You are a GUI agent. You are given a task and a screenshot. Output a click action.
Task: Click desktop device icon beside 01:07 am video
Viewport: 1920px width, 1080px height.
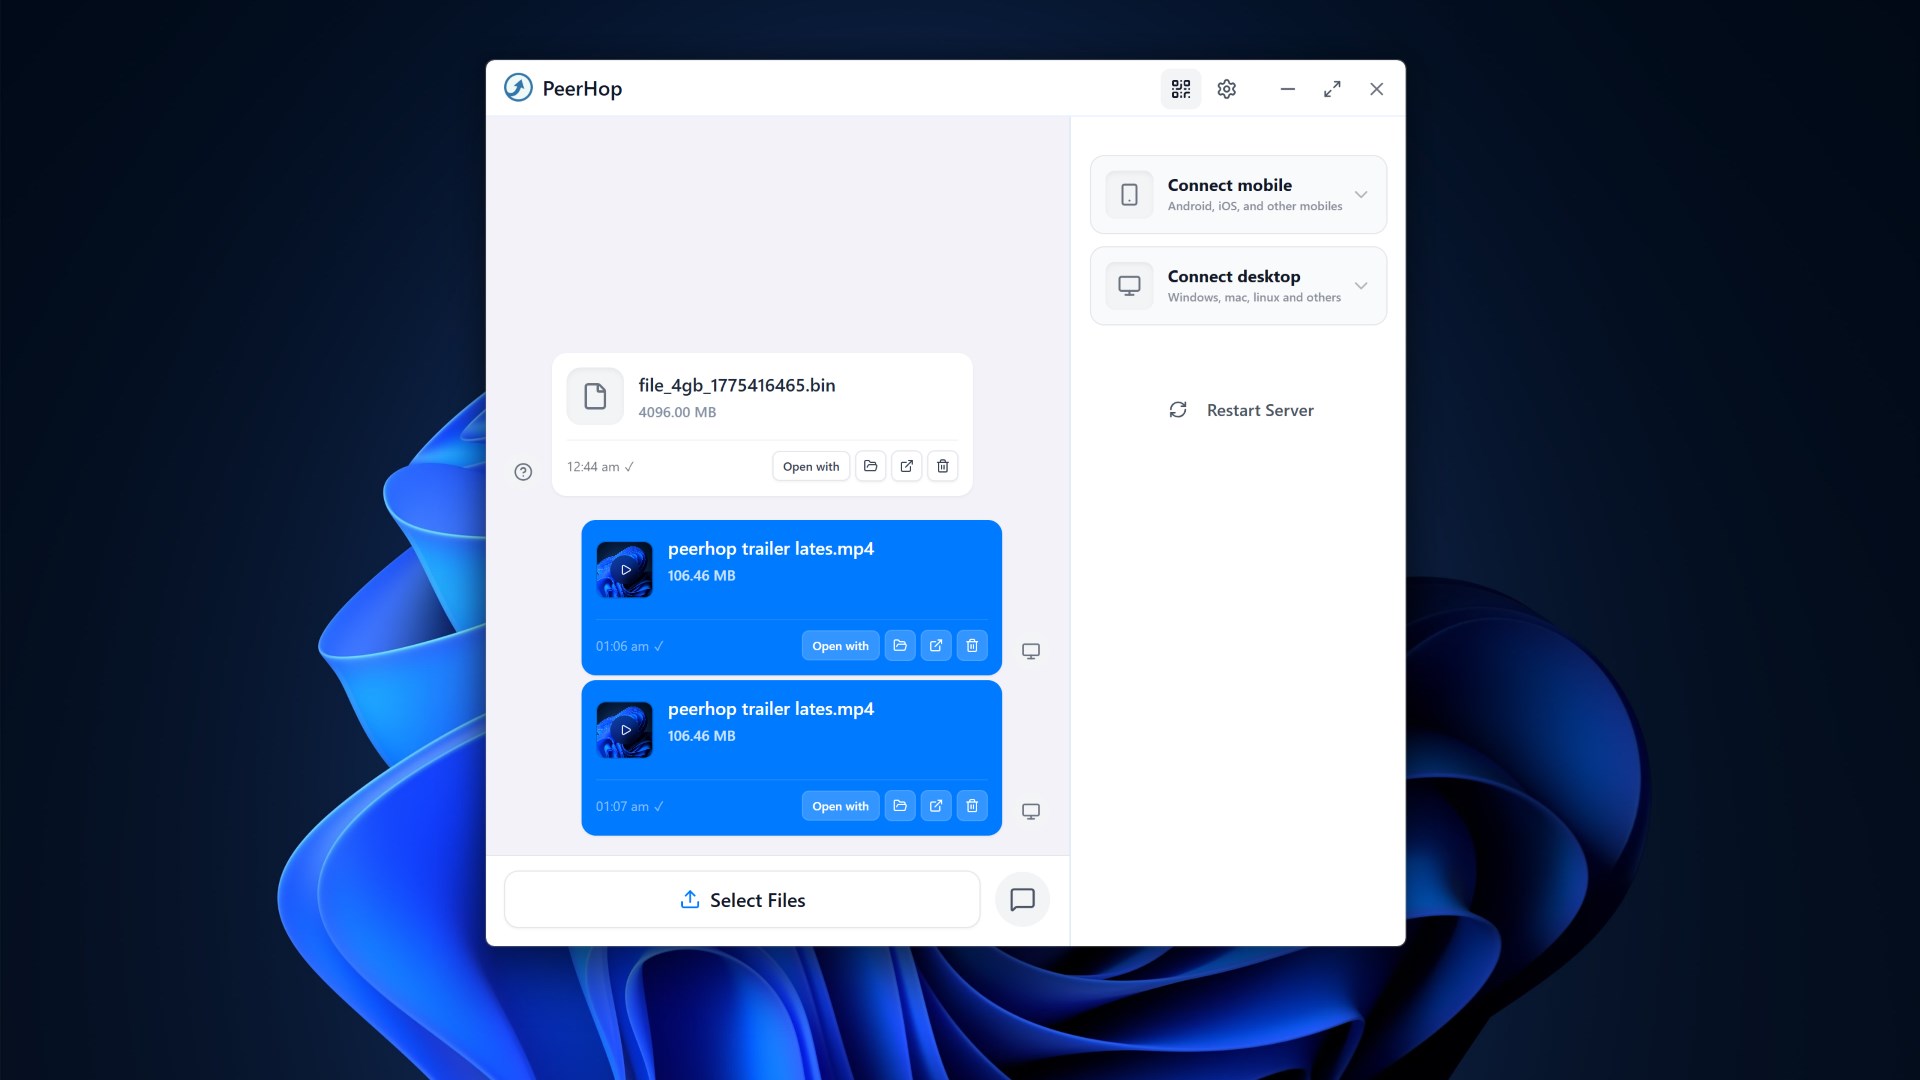[1031, 811]
